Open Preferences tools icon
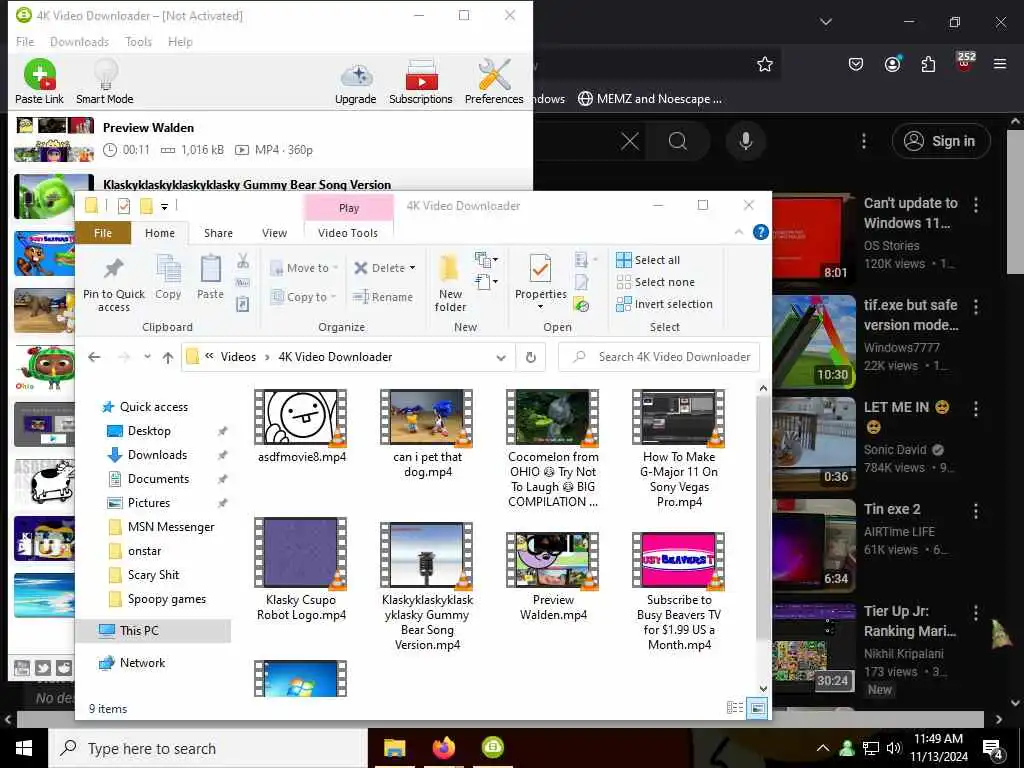The width and height of the screenshot is (1024, 768). pos(494,81)
